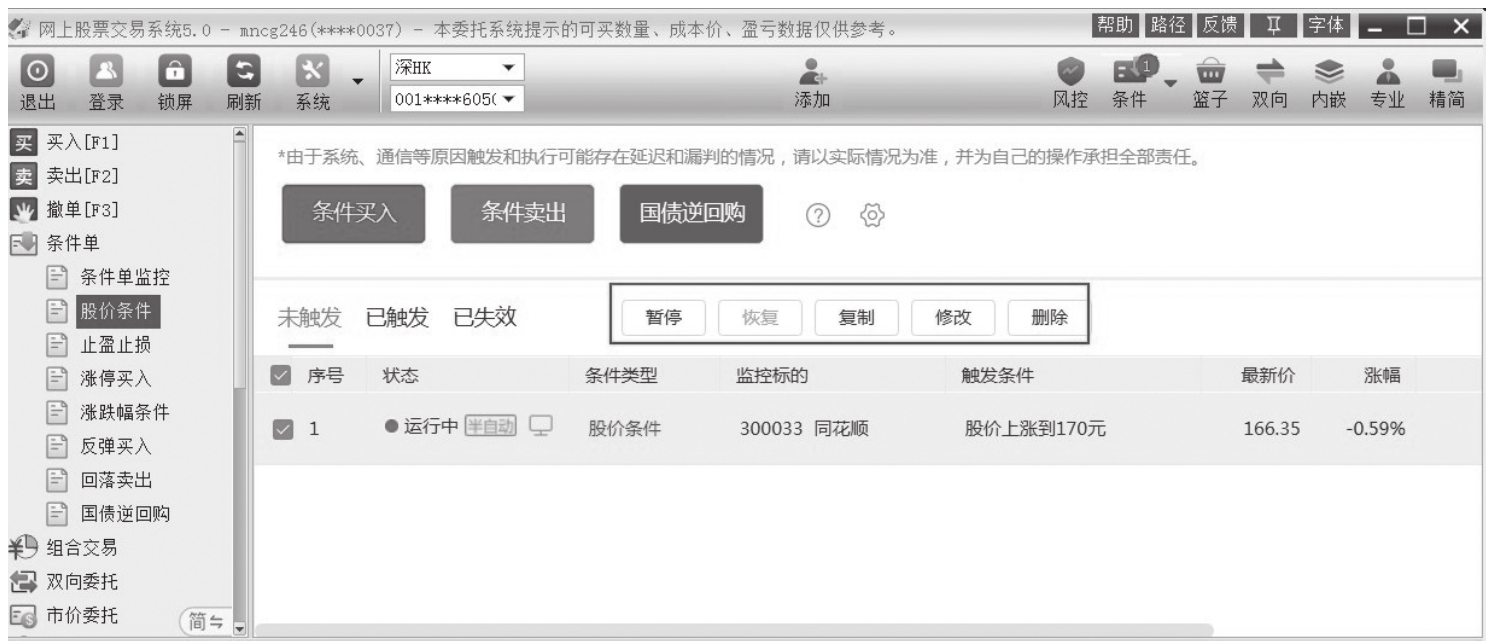Switch to the 已失效 tab
The height and width of the screenshot is (644, 1489).
click(x=485, y=318)
